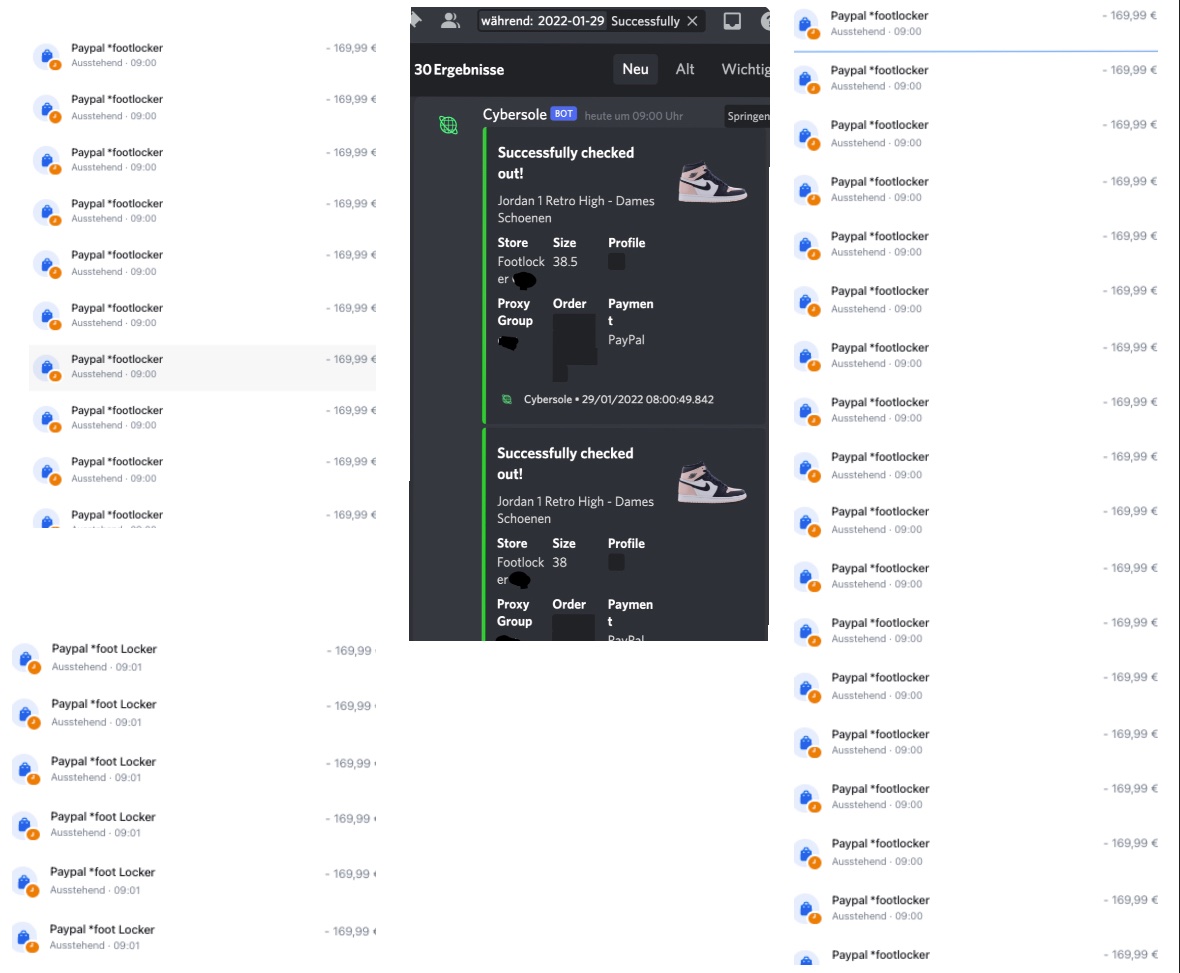
Task: Click the 'während: 2022-01-29' search filter
Action: (543, 21)
